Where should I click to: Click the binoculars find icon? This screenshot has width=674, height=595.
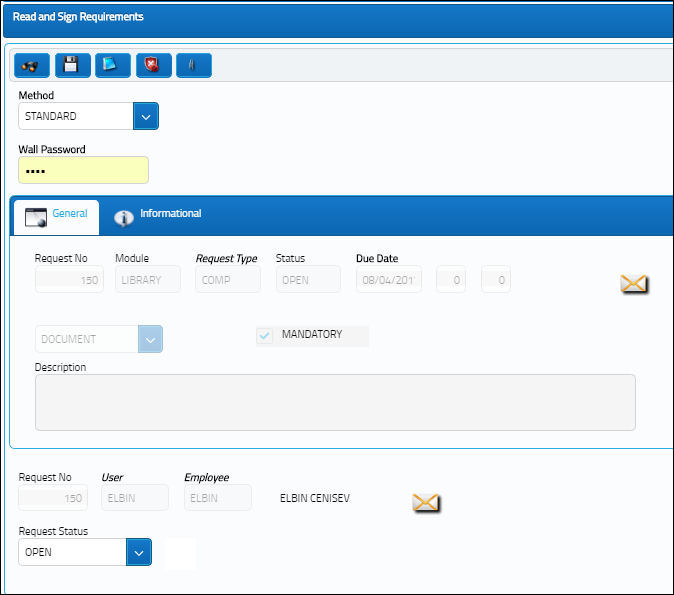point(30,65)
